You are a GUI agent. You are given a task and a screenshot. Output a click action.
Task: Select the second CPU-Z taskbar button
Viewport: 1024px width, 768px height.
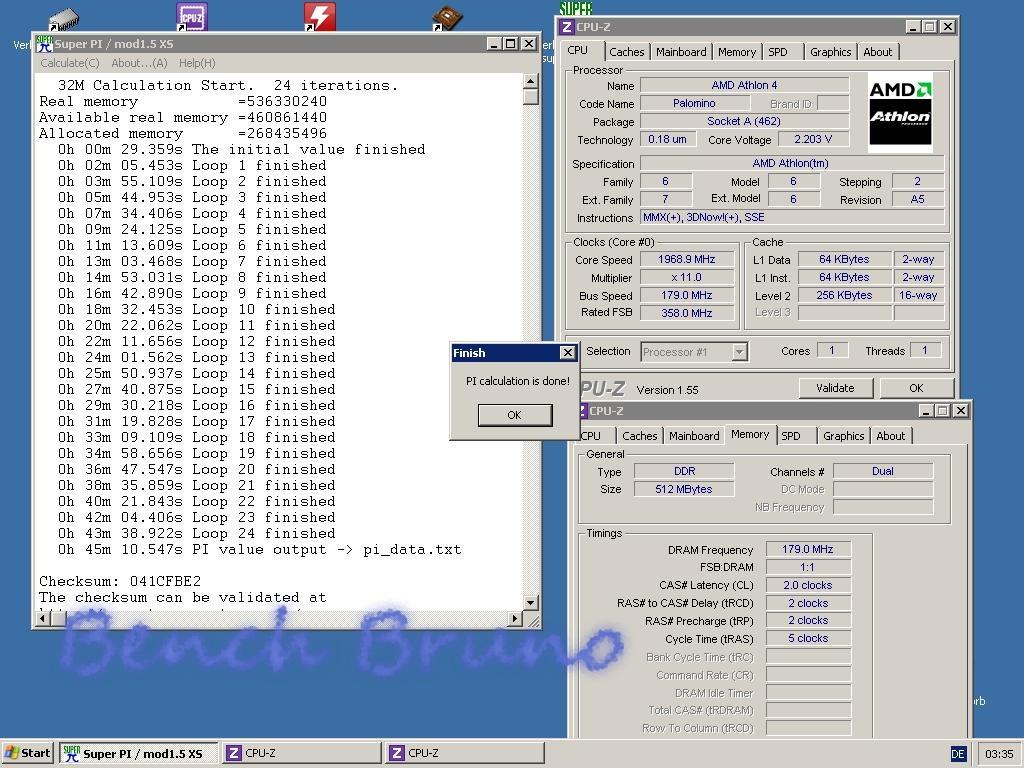(464, 753)
